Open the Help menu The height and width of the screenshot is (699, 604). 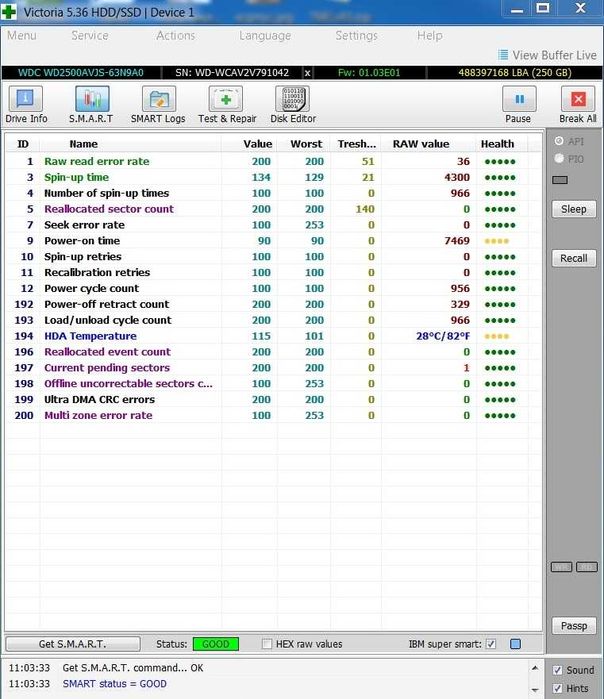(430, 35)
